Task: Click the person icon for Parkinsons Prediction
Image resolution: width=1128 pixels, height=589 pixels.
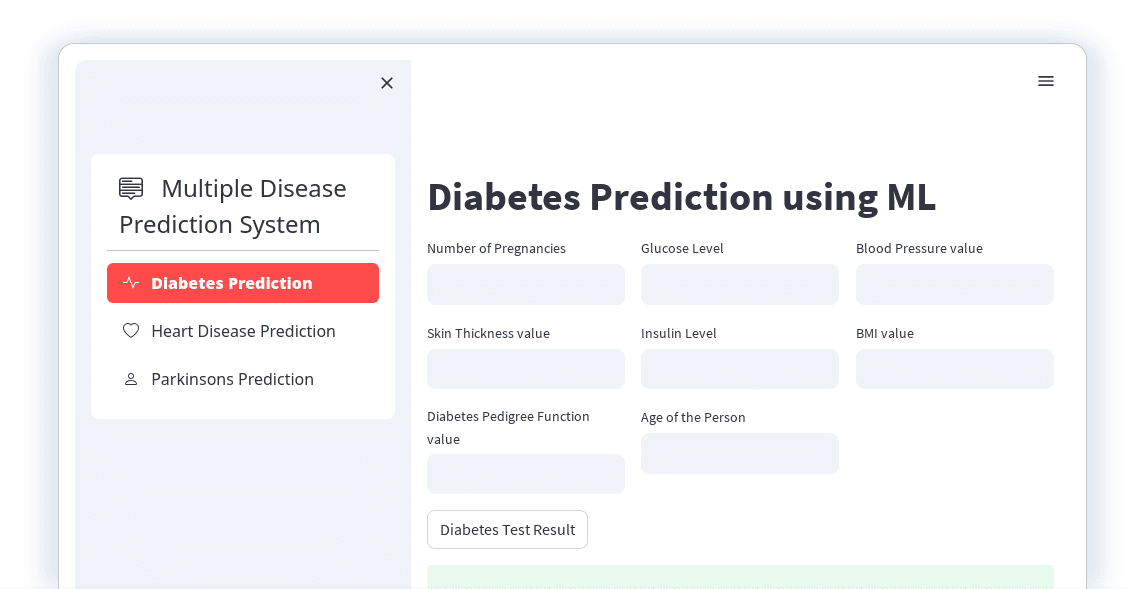Action: [131, 379]
